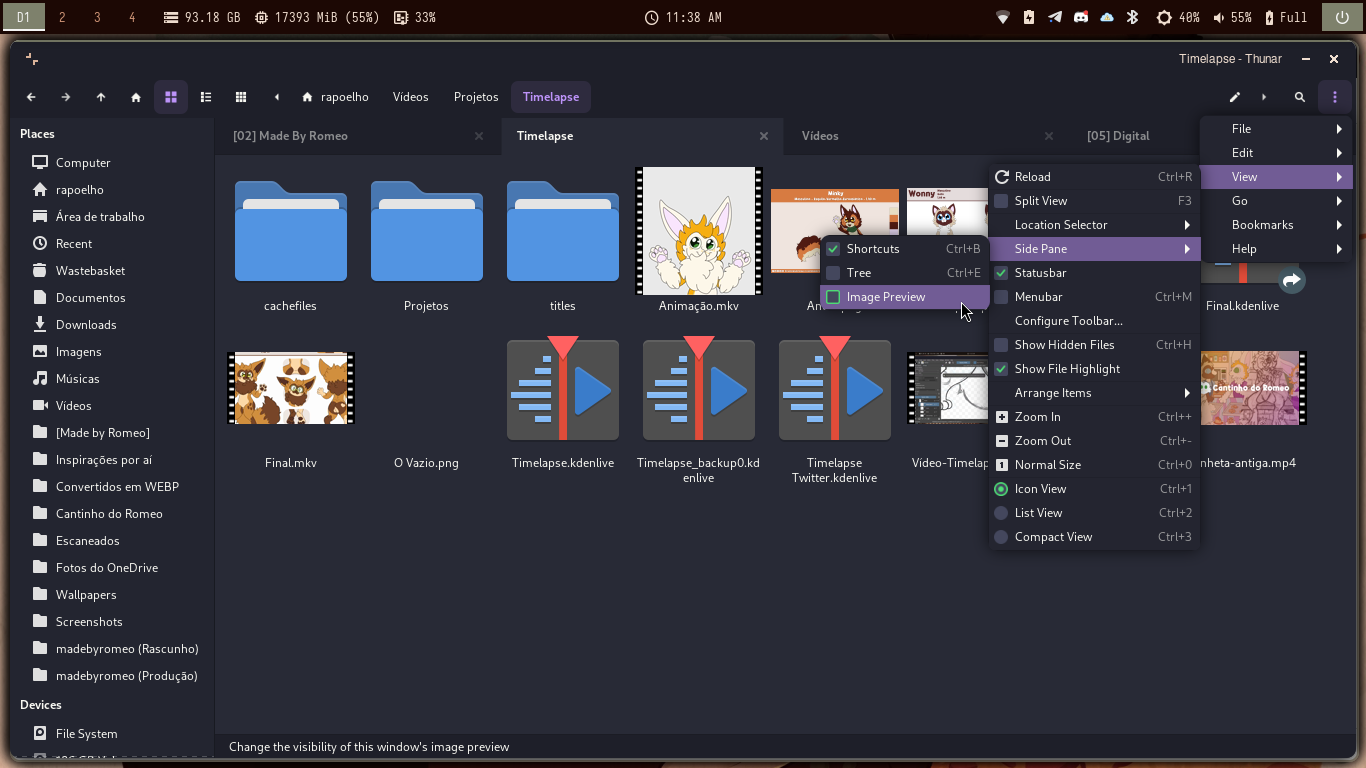The height and width of the screenshot is (768, 1366).
Task: Select compact view toolbar icon
Action: (x=241, y=97)
